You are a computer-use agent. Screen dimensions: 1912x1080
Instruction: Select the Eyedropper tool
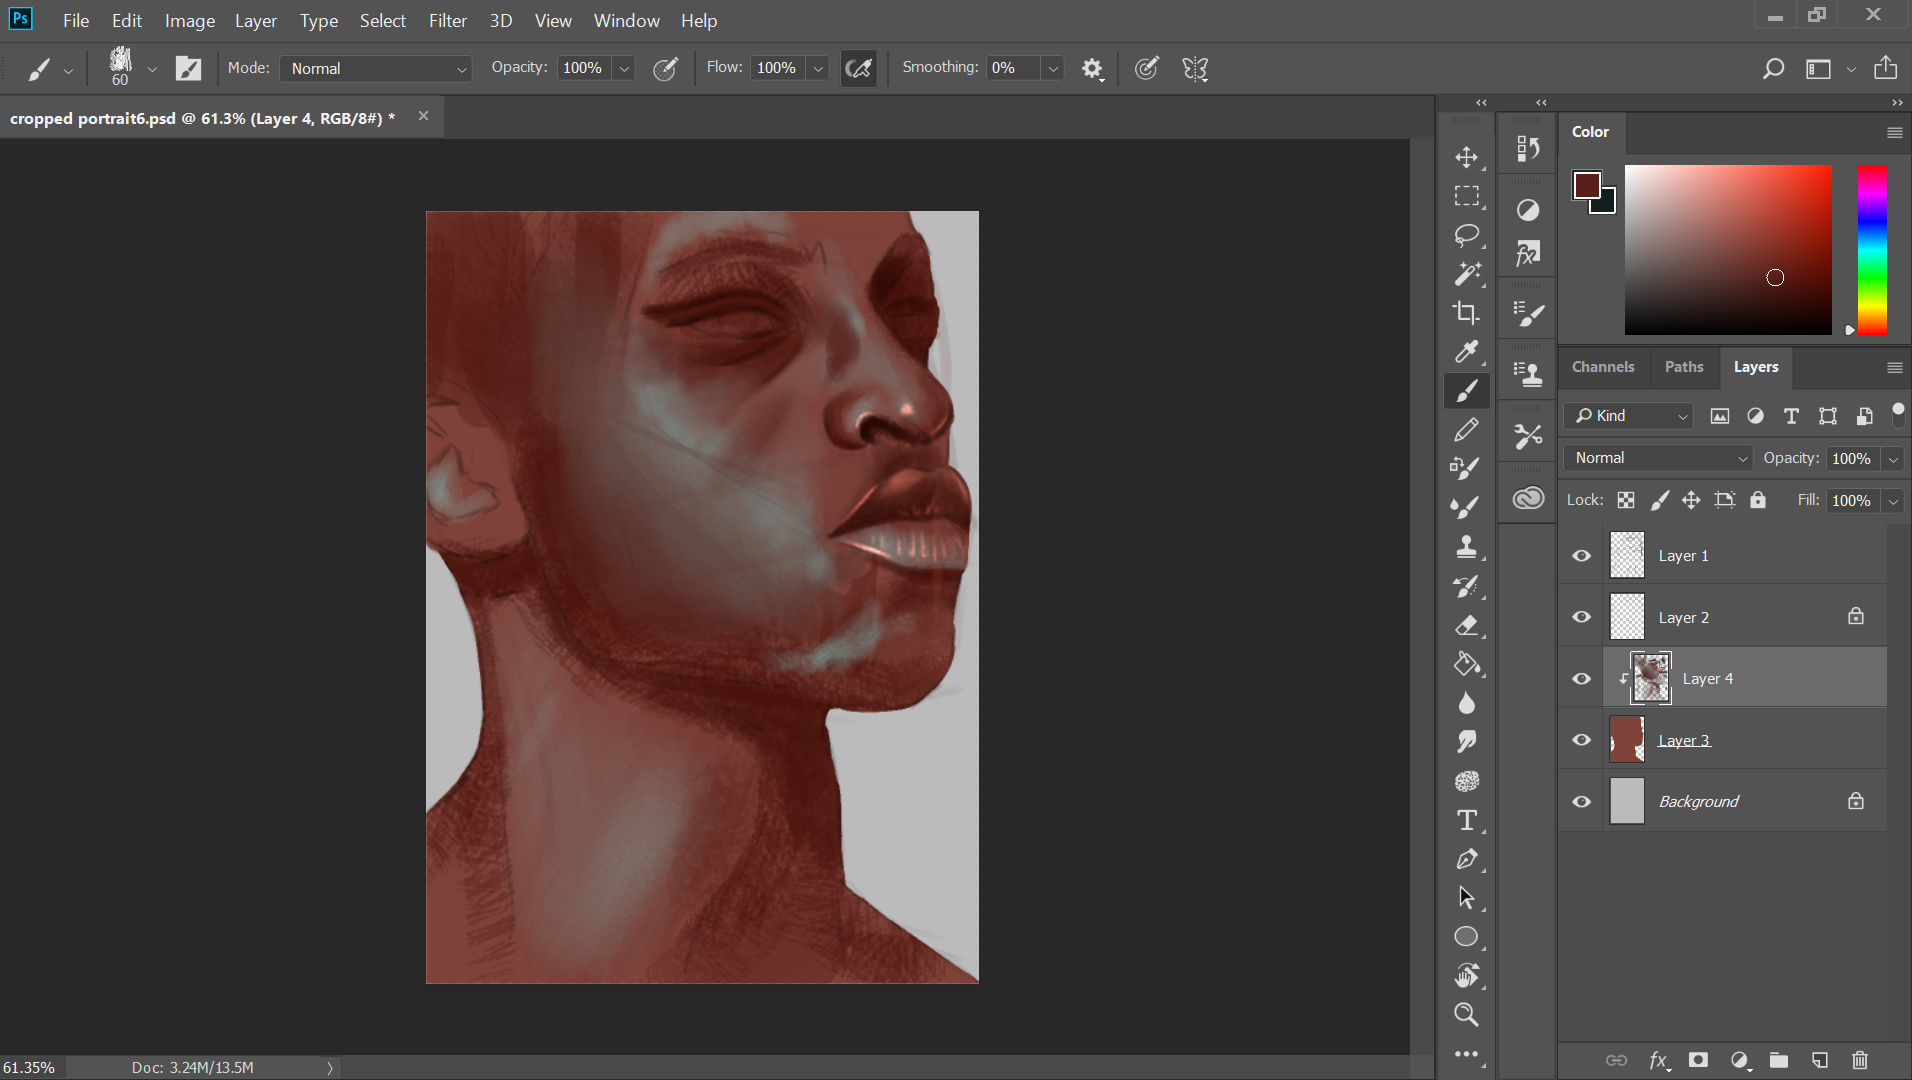(x=1466, y=352)
